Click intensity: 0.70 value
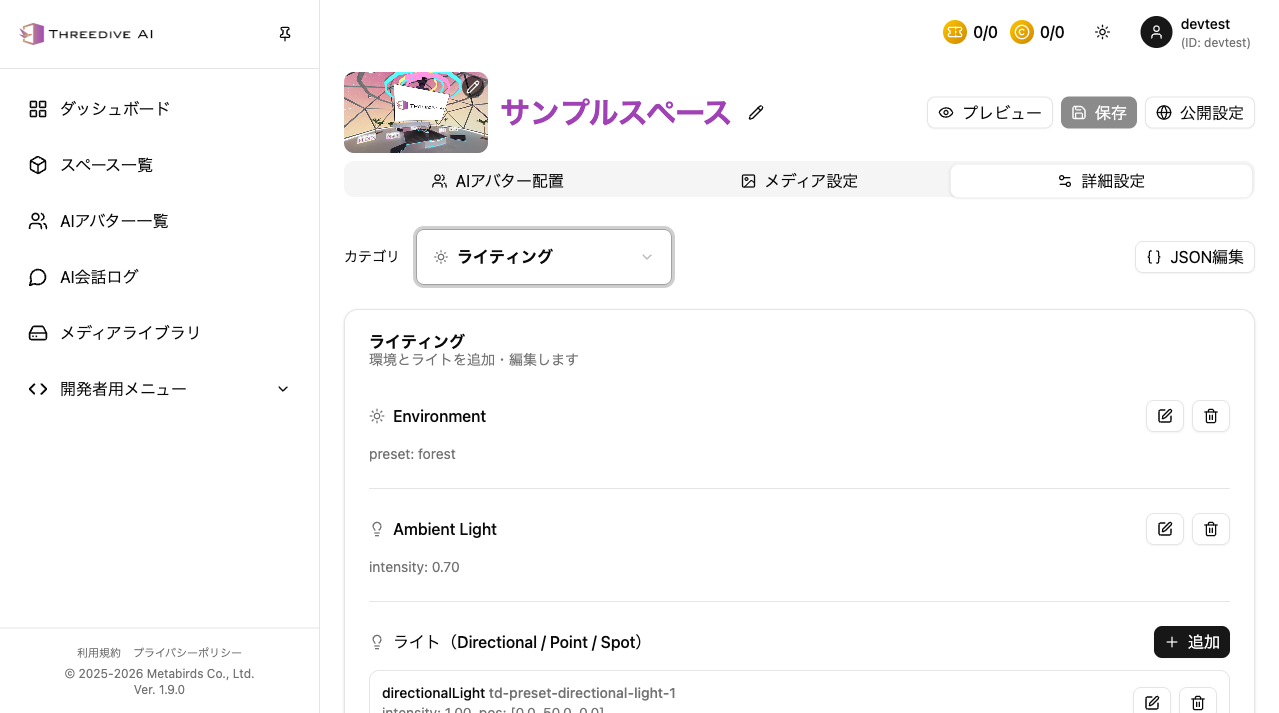This screenshot has width=1279, height=713. [x=414, y=567]
